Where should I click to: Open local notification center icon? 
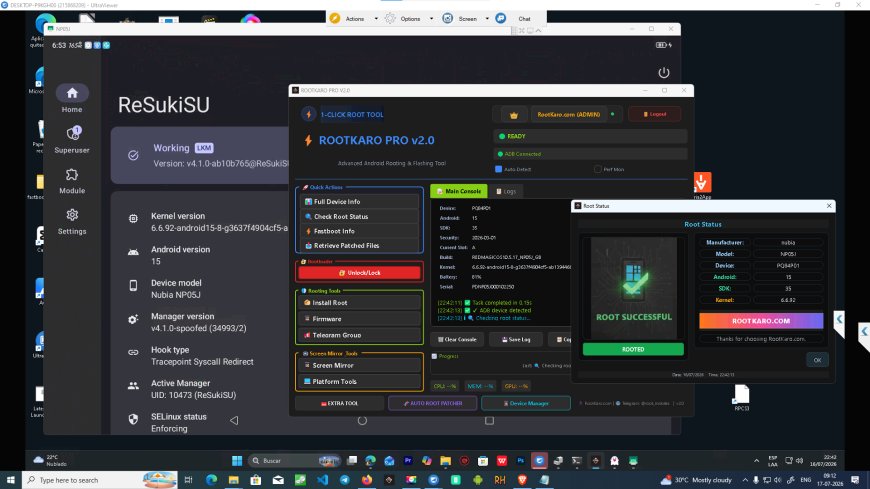pyautogui.click(x=855, y=480)
